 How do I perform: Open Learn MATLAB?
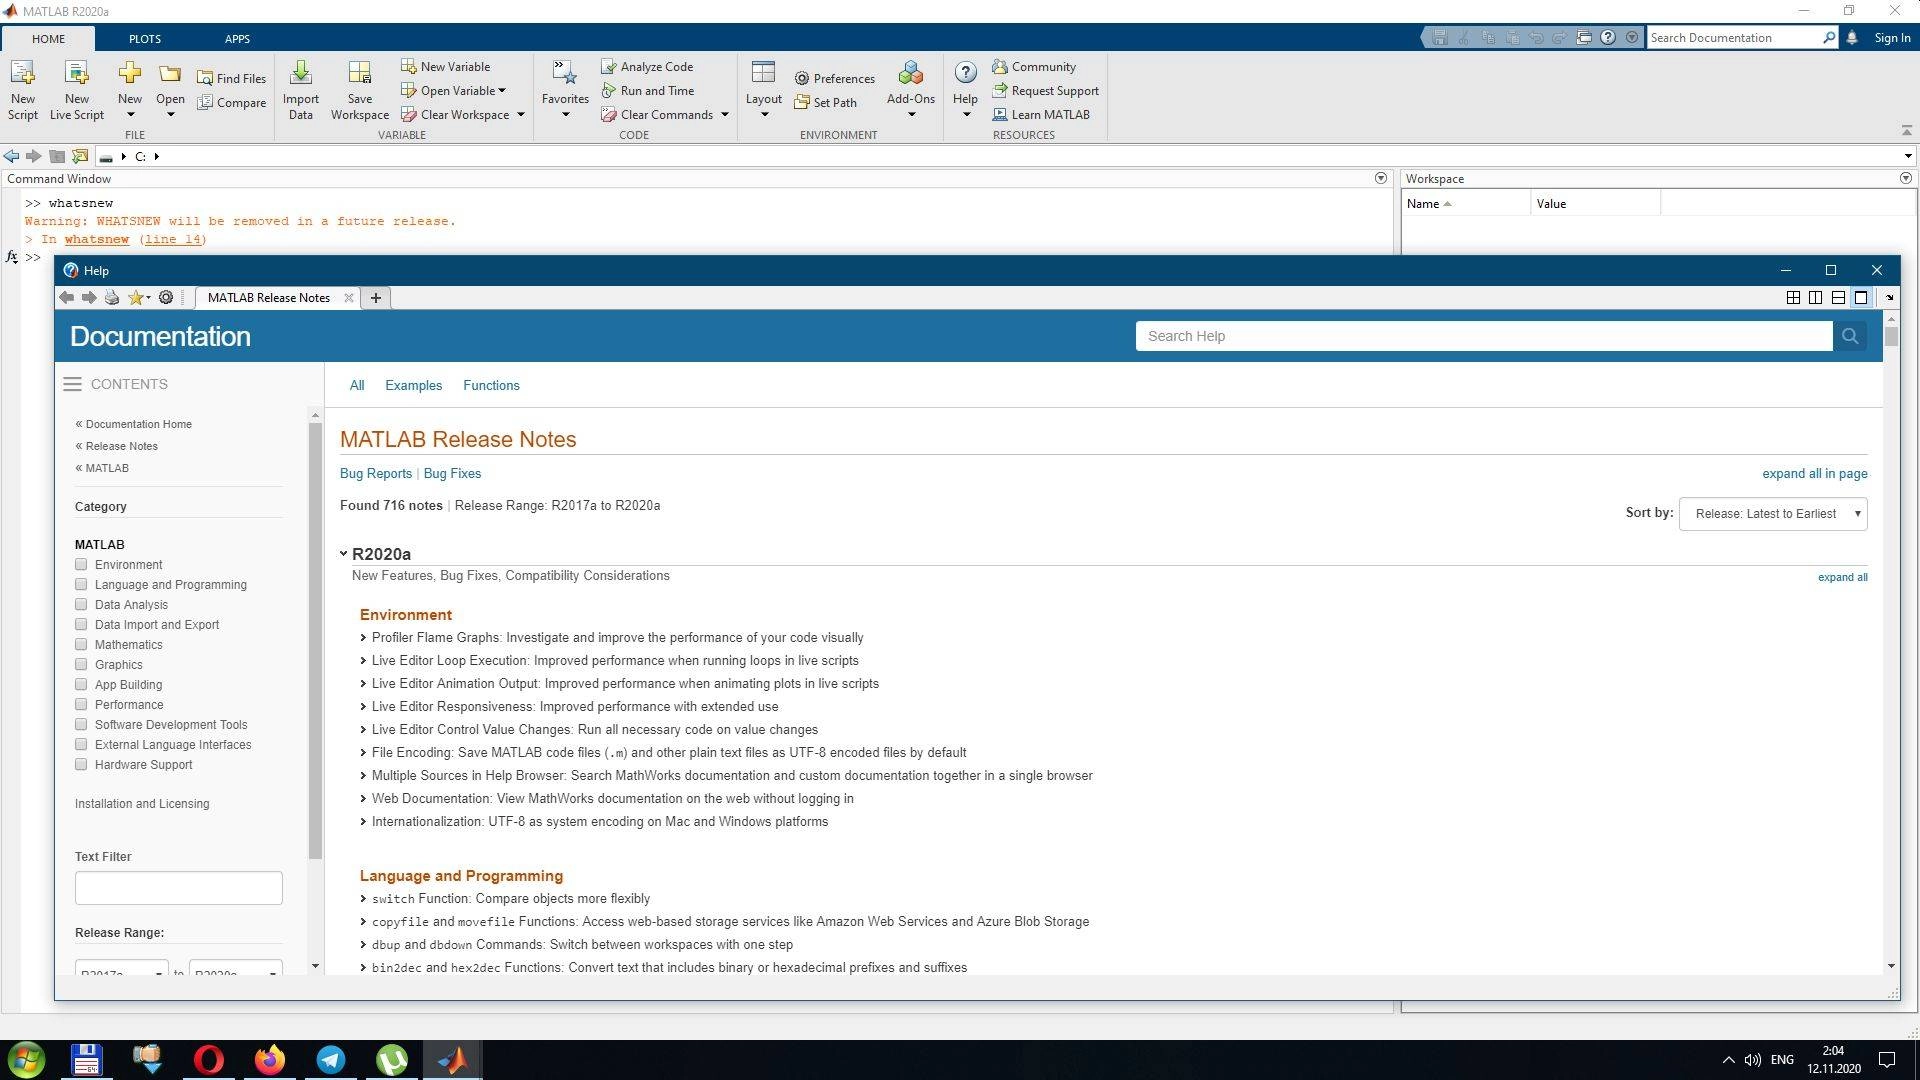click(x=1041, y=114)
